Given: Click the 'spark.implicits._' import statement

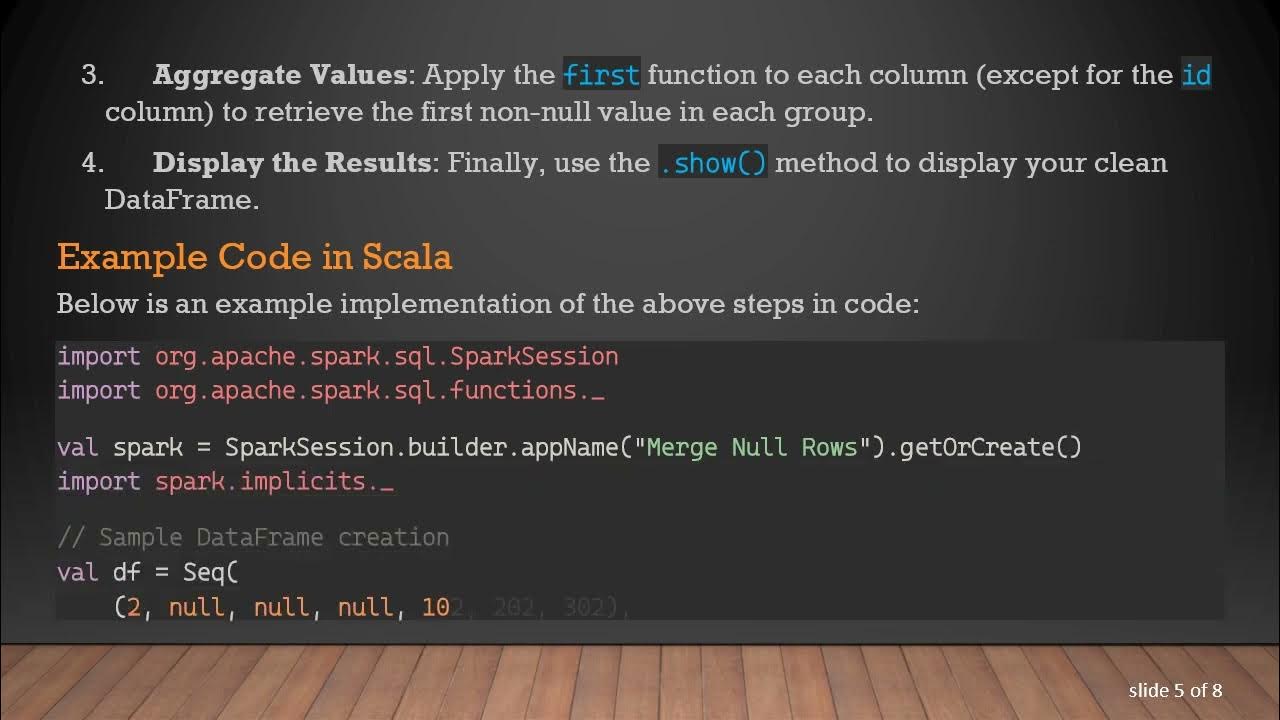Looking at the screenshot, I should pos(274,481).
